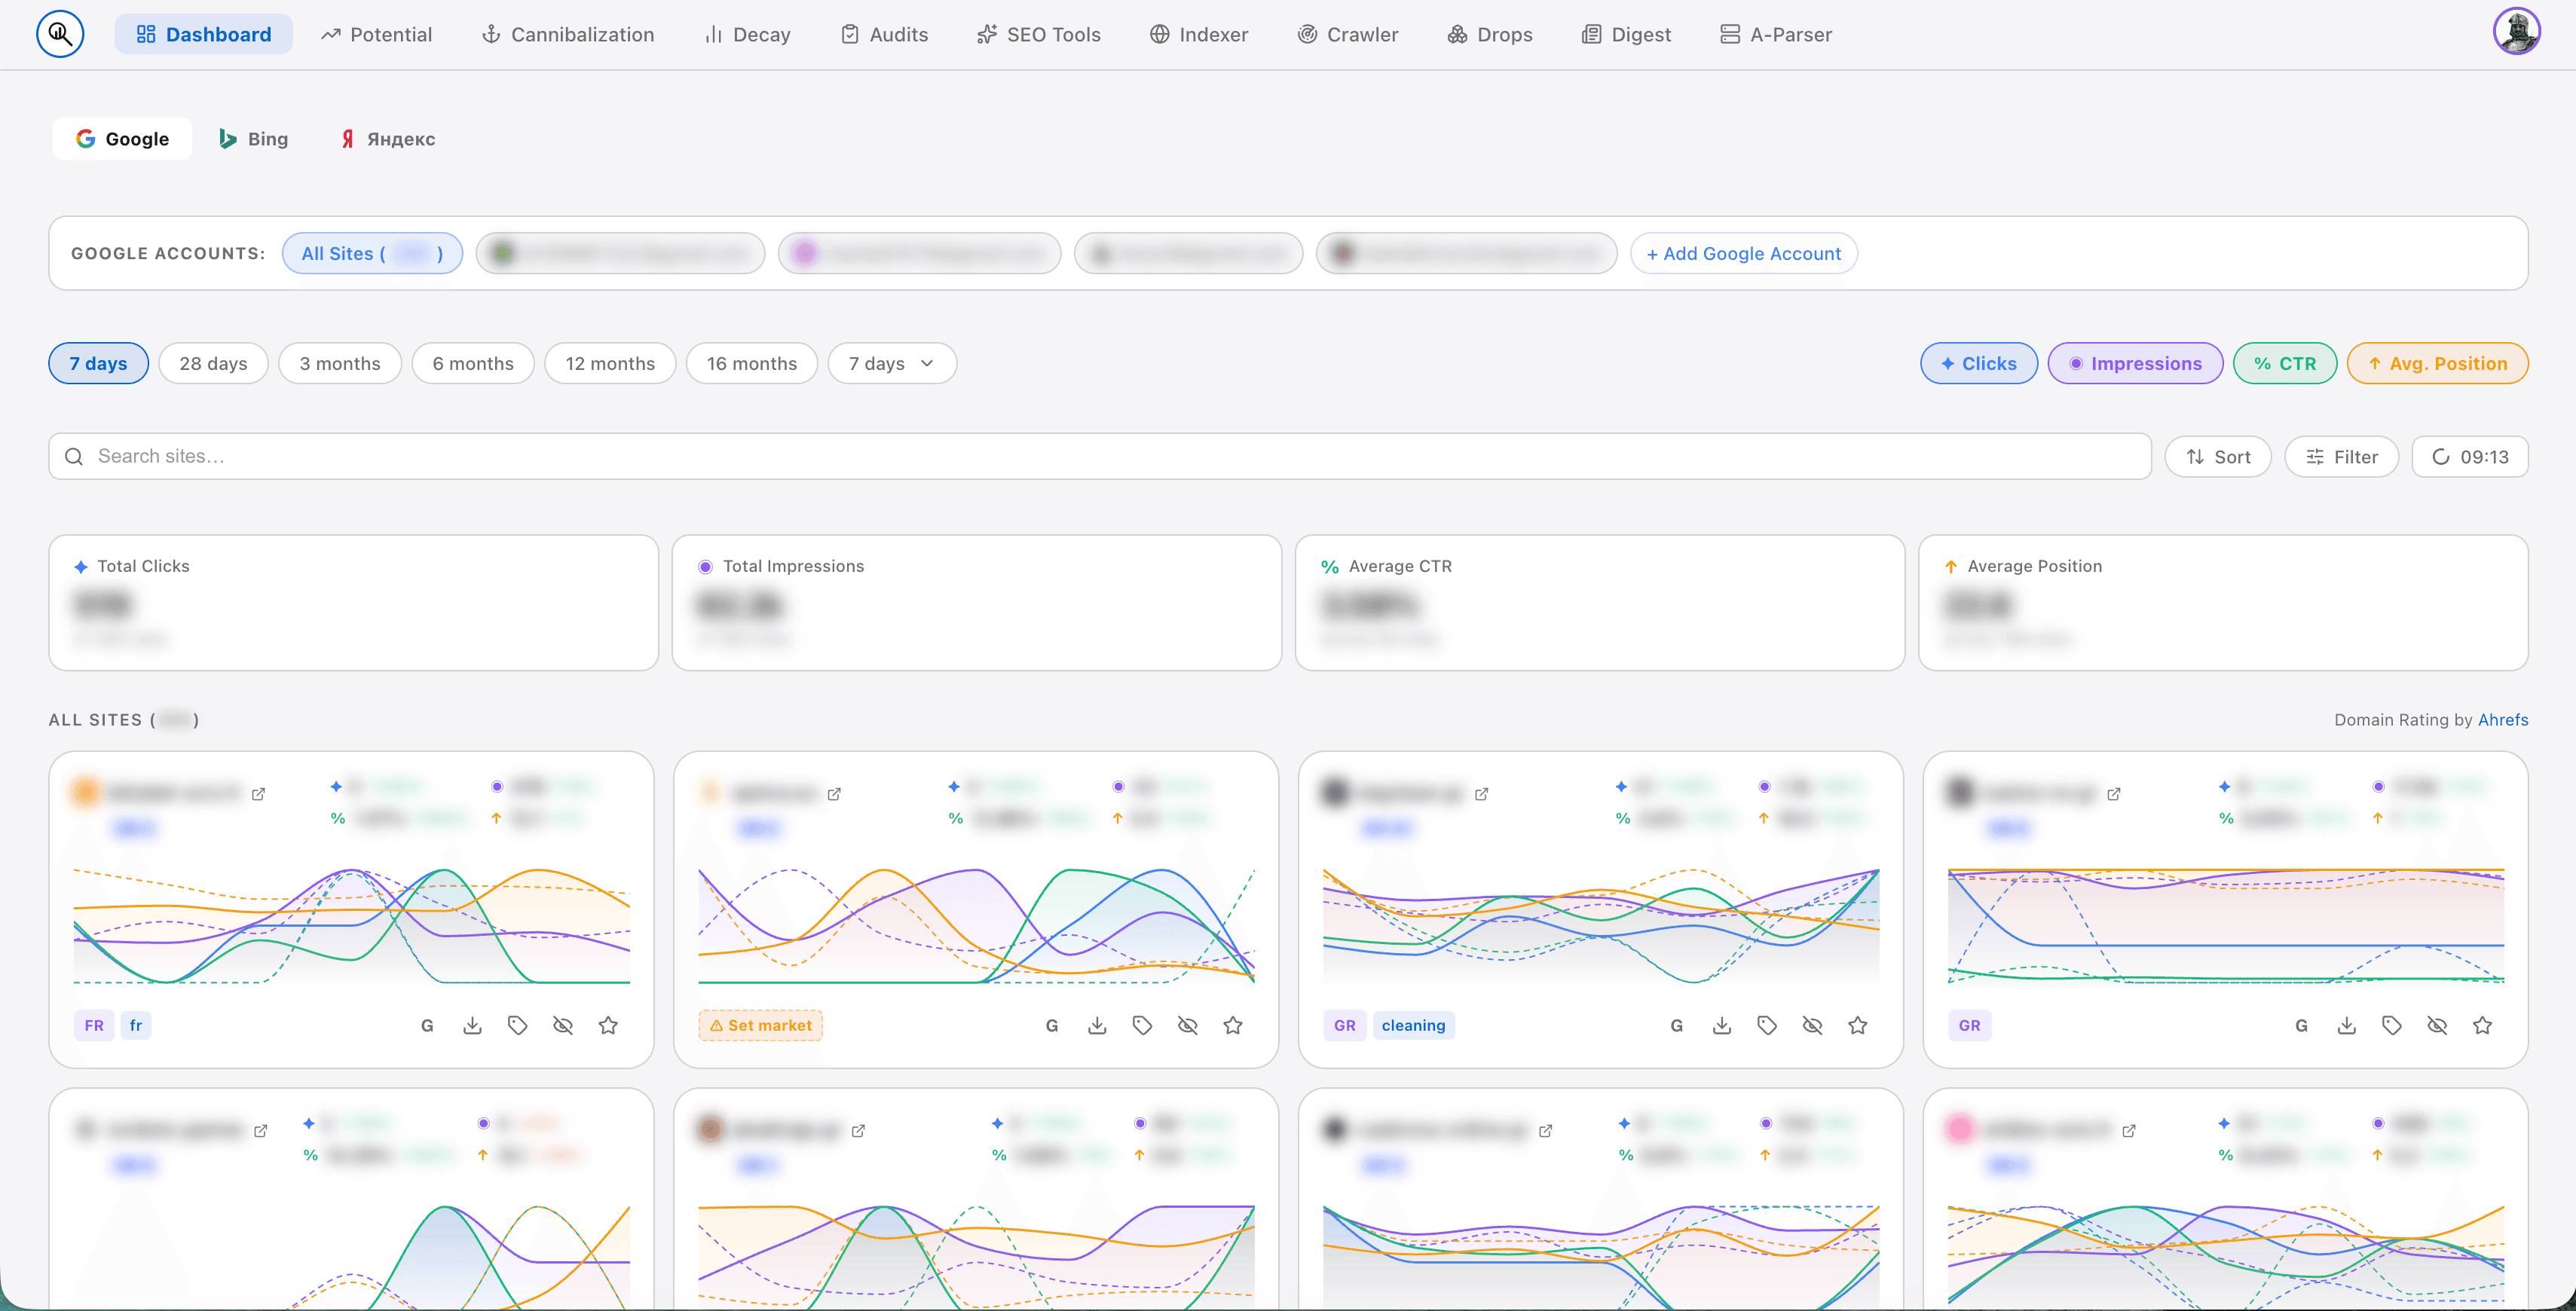This screenshot has height=1311, width=2576.
Task: Open Google icon on the last card in the first row
Action: coord(2302,1025)
